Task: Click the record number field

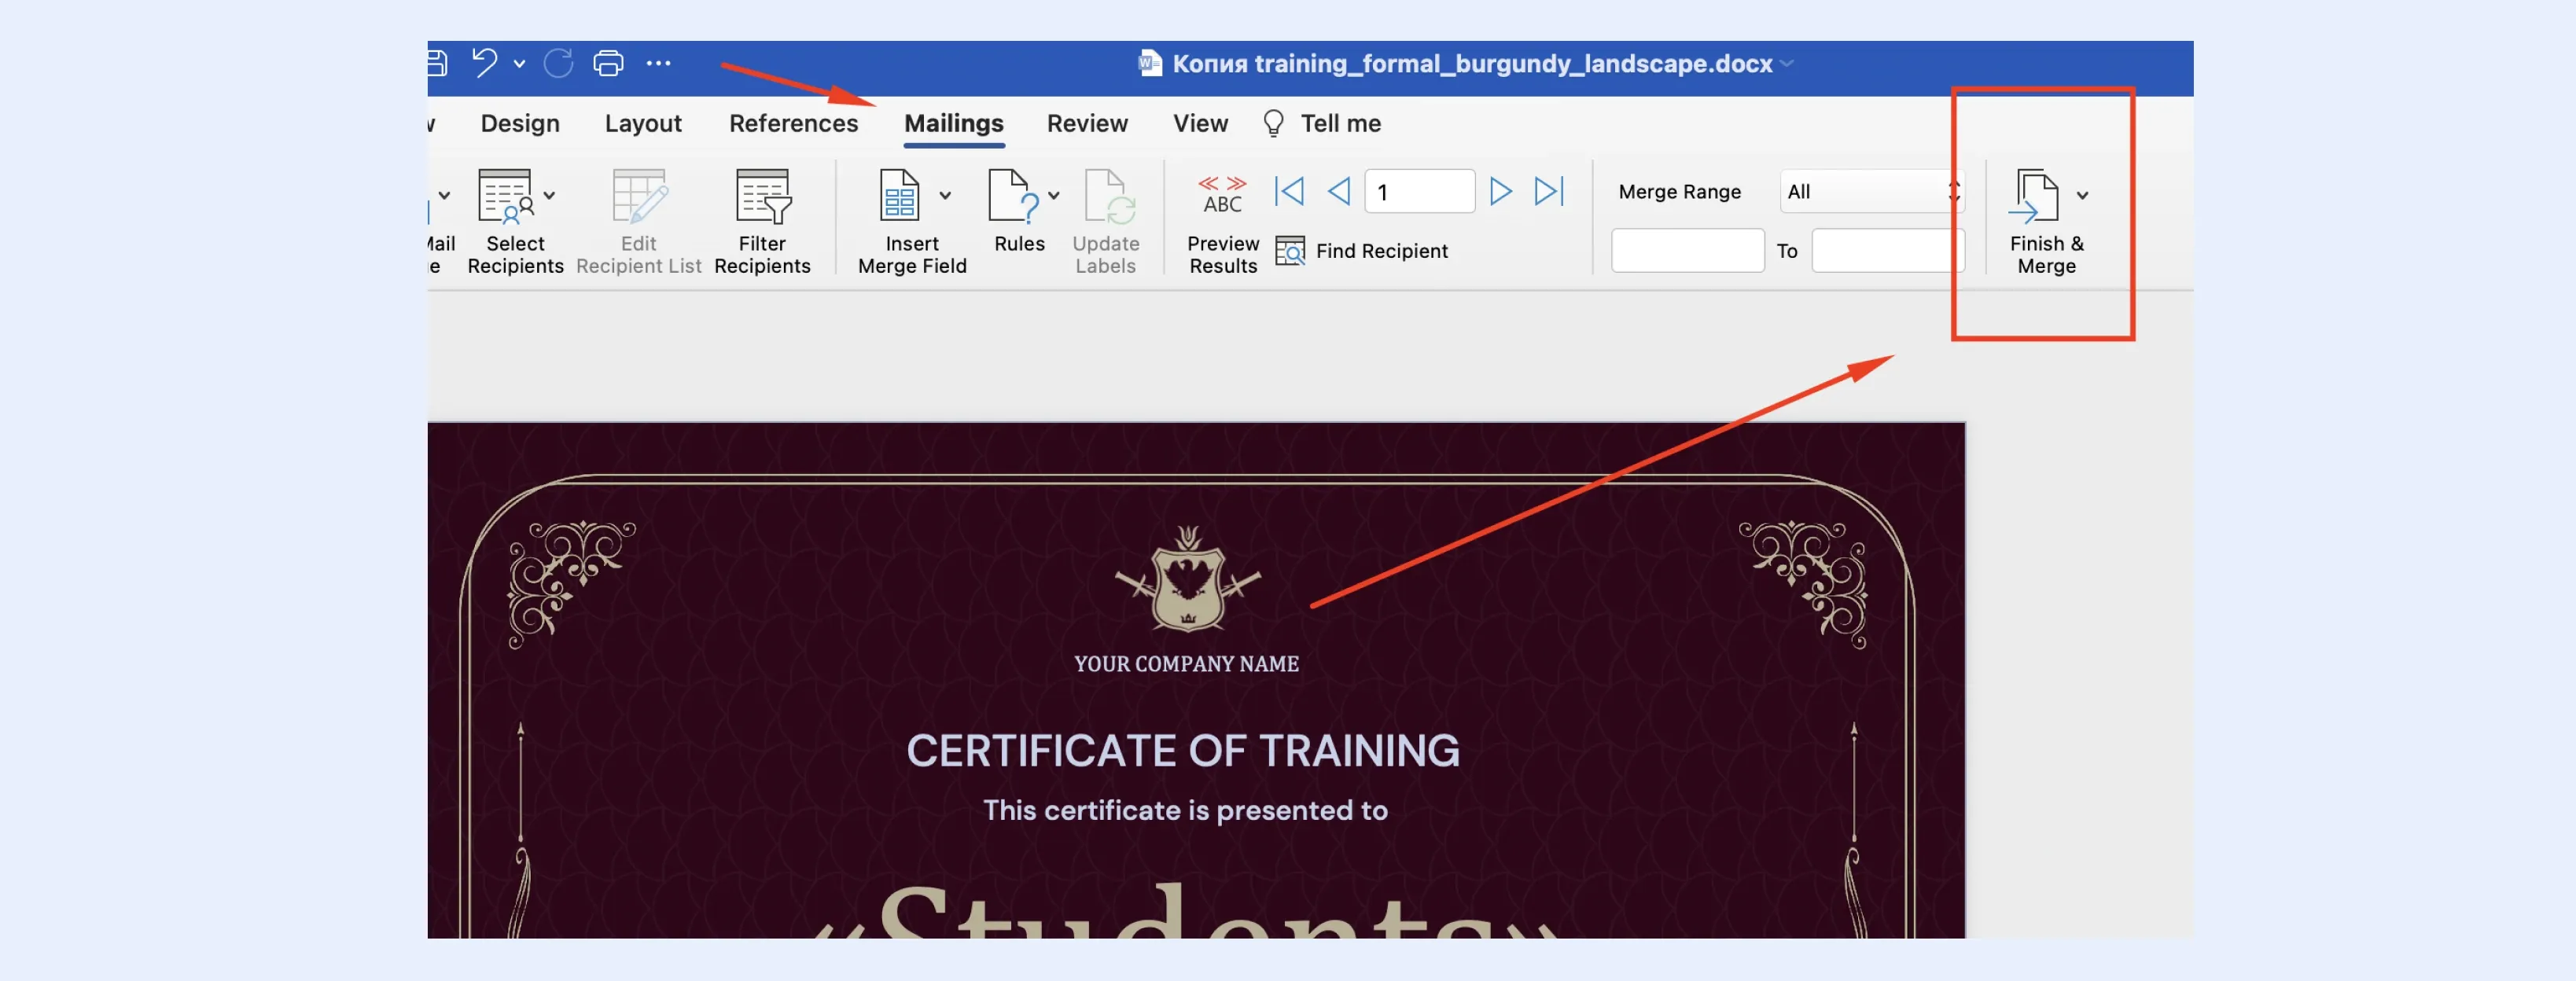Action: point(1419,191)
